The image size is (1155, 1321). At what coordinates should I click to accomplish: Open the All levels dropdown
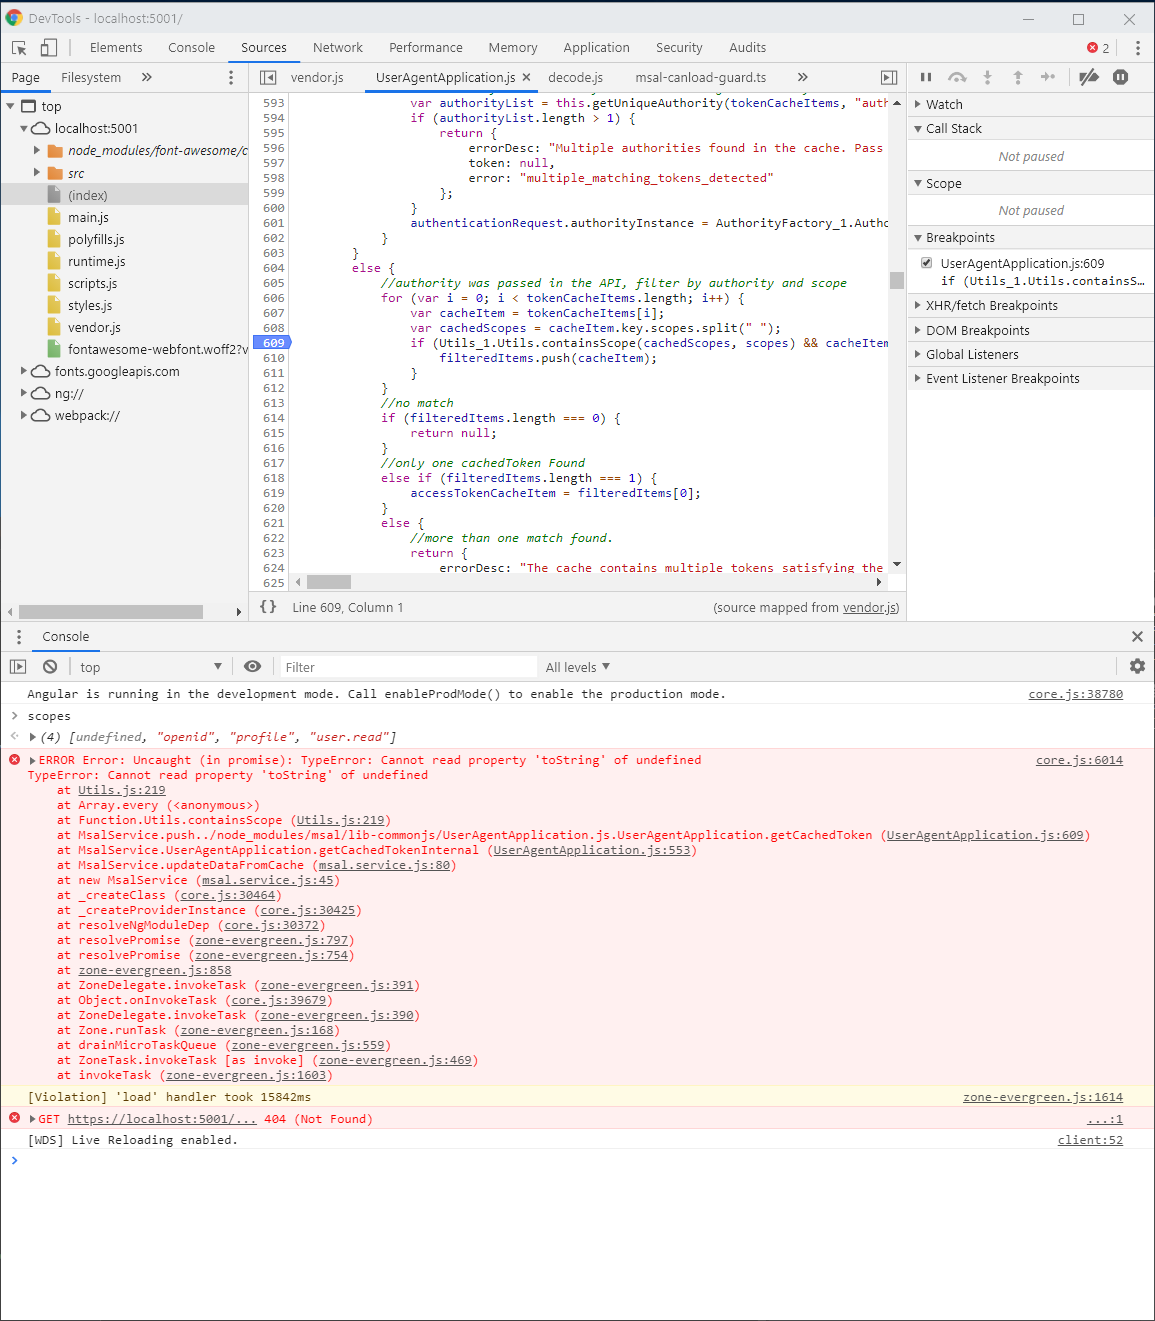pyautogui.click(x=578, y=666)
